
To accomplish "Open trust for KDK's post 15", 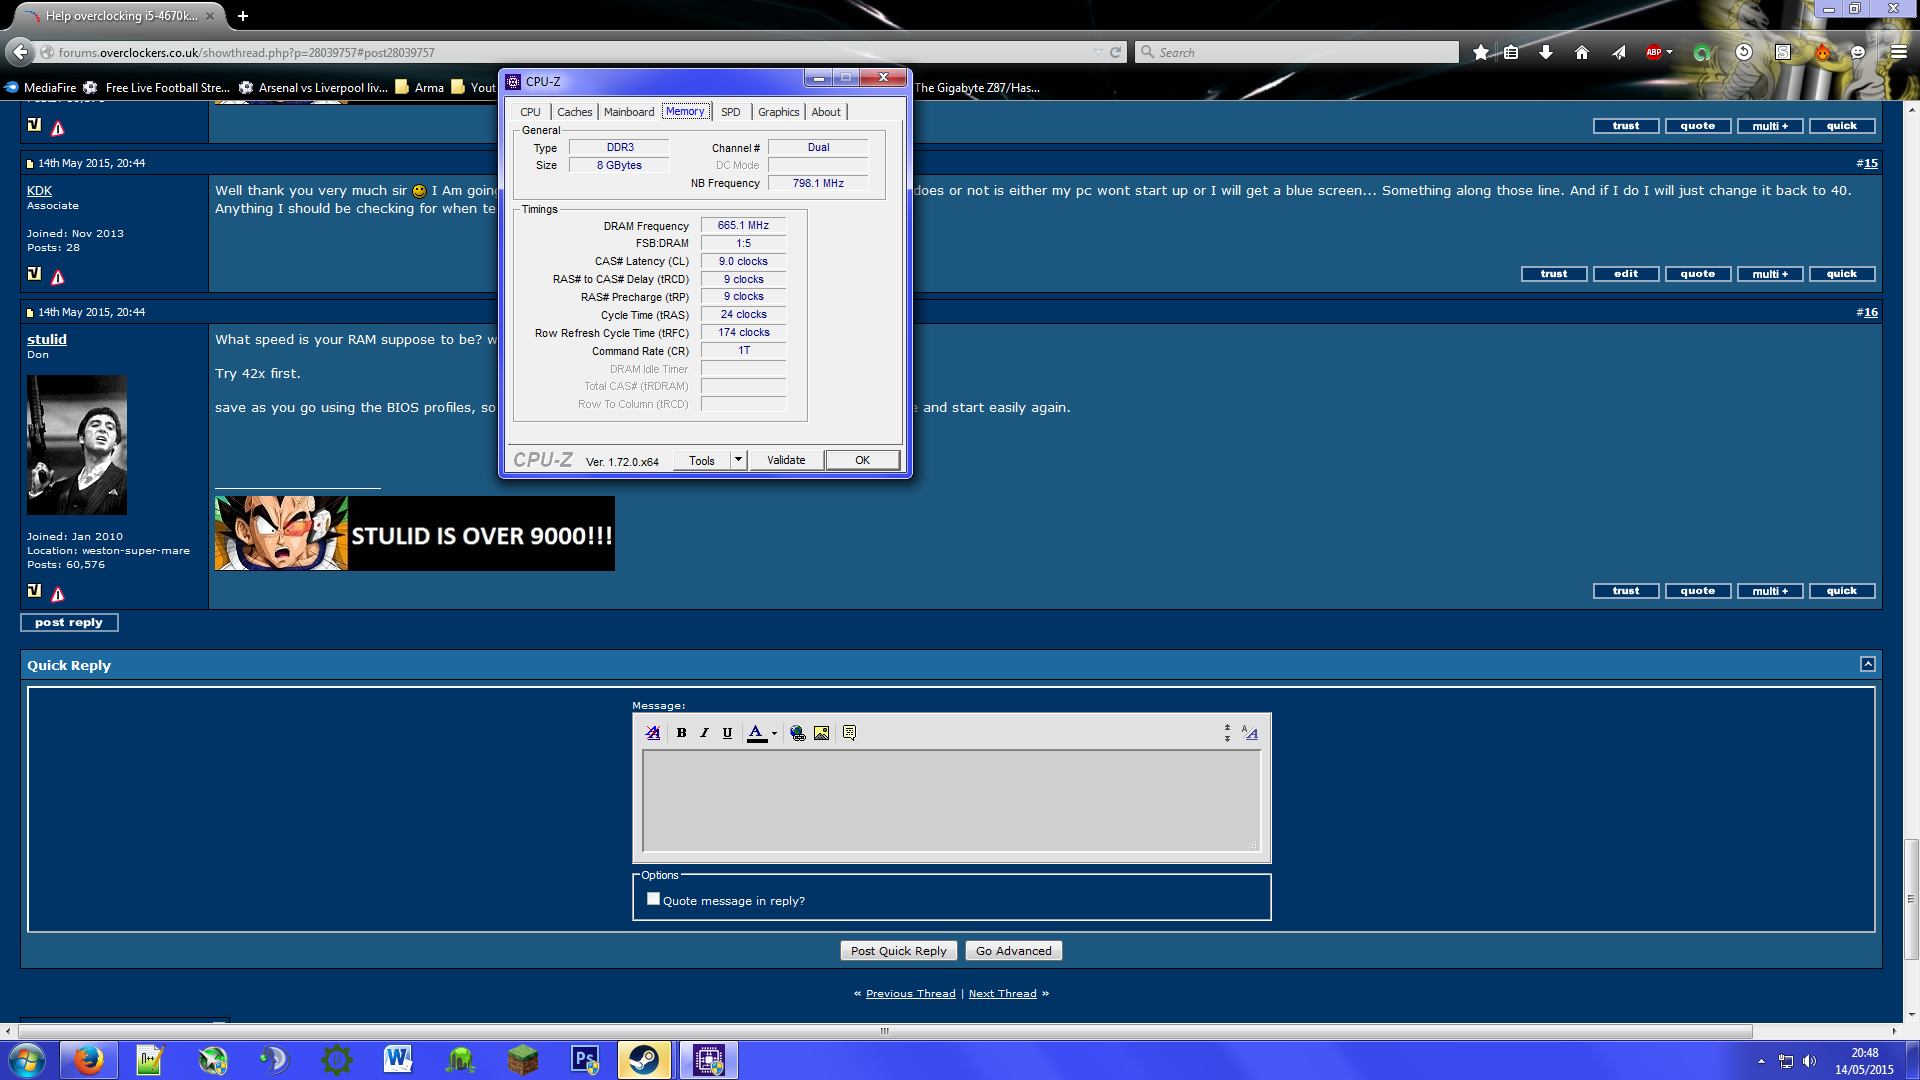I will coord(1554,274).
